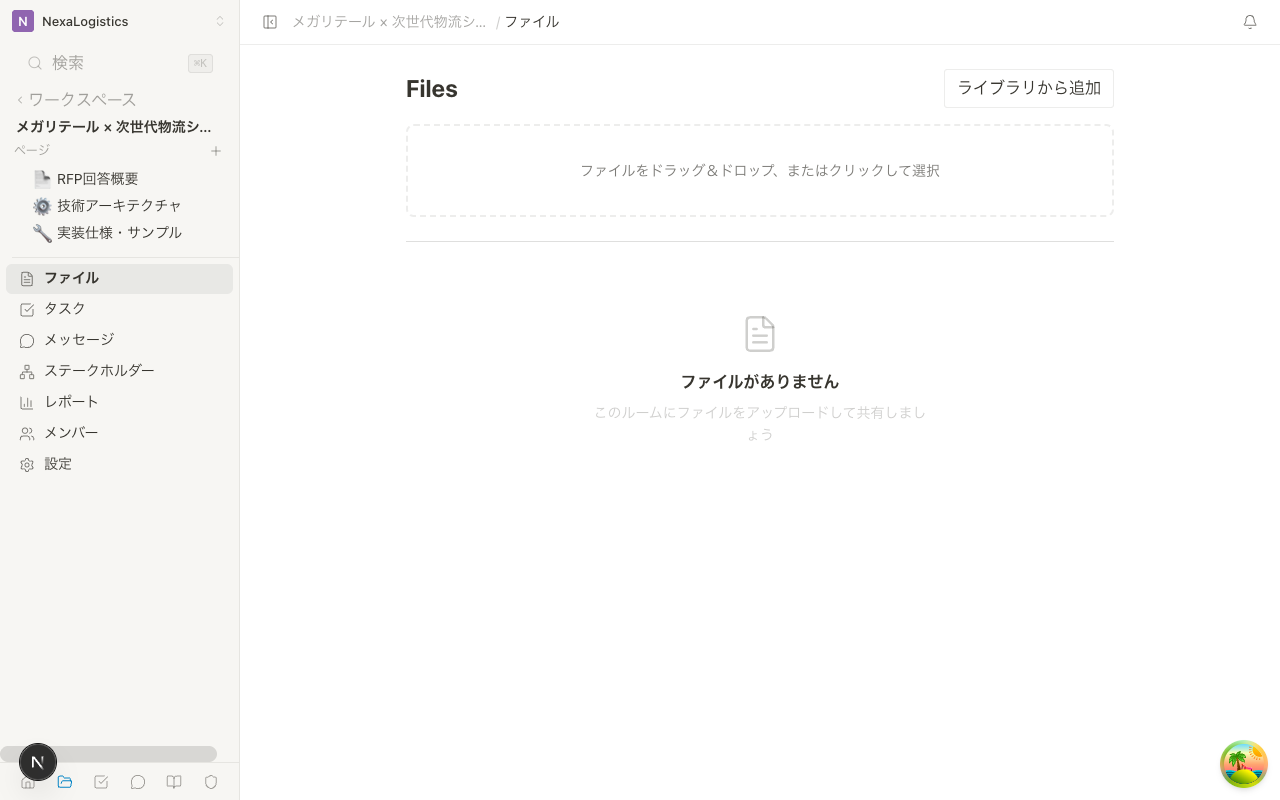The width and height of the screenshot is (1280, 800).
Task: Open the notification bell at top right
Action: 1250,21
